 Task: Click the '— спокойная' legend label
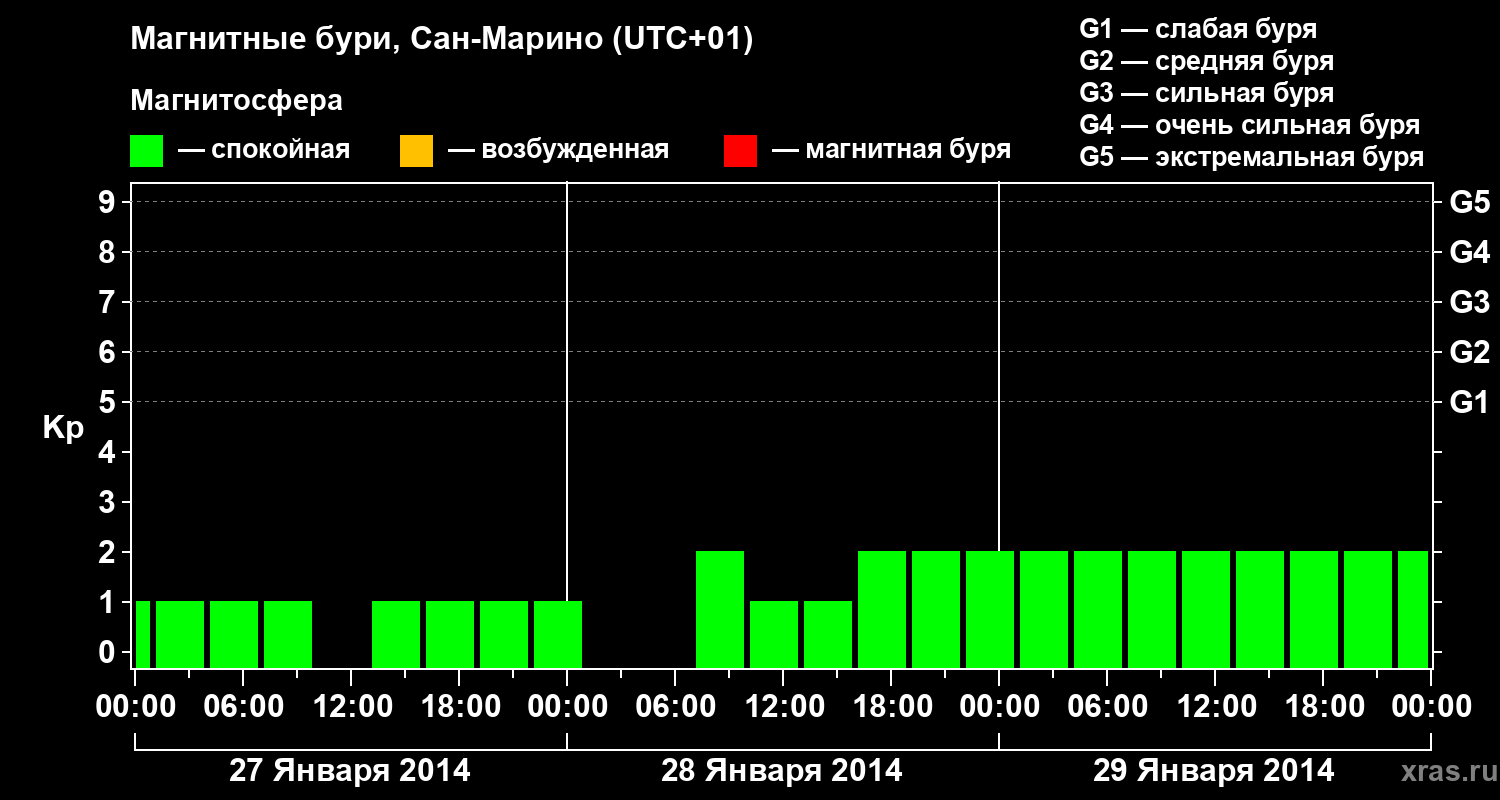(264, 150)
